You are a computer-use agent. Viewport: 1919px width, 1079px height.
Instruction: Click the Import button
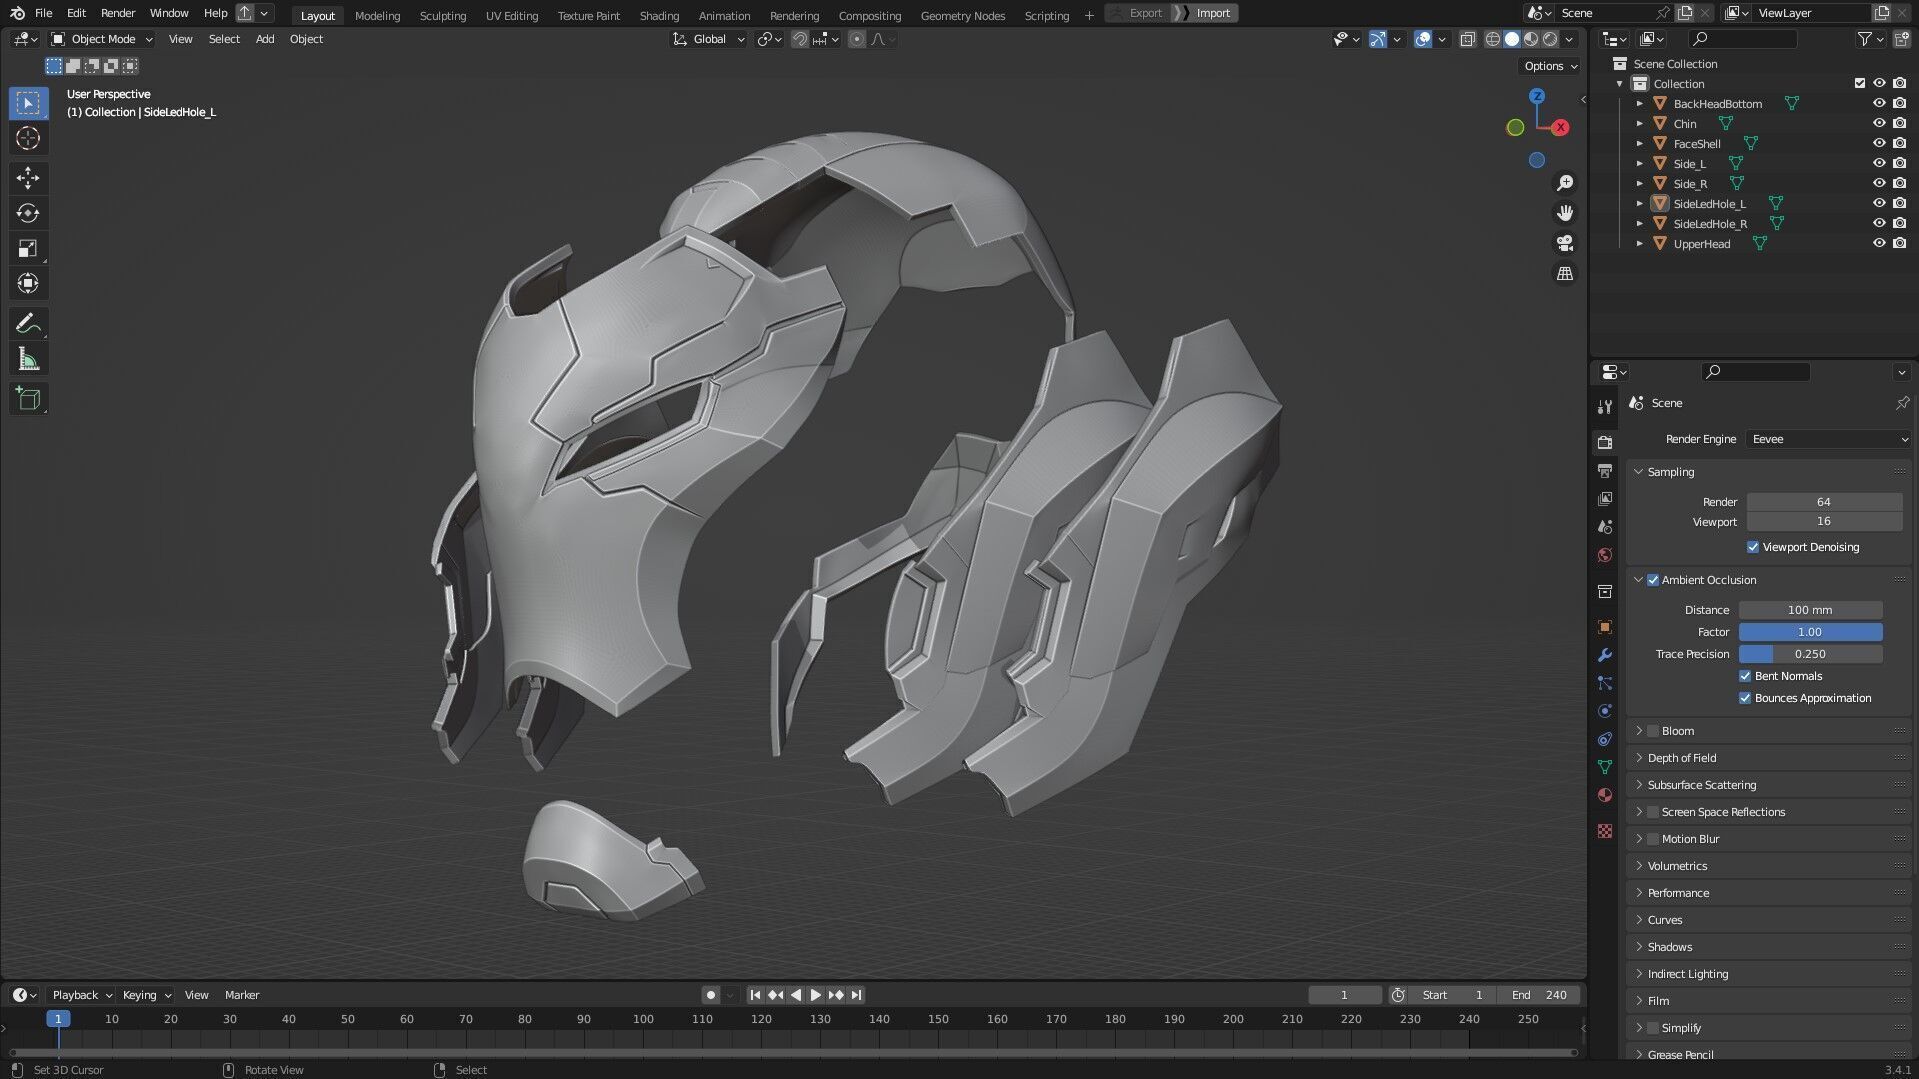(1212, 13)
